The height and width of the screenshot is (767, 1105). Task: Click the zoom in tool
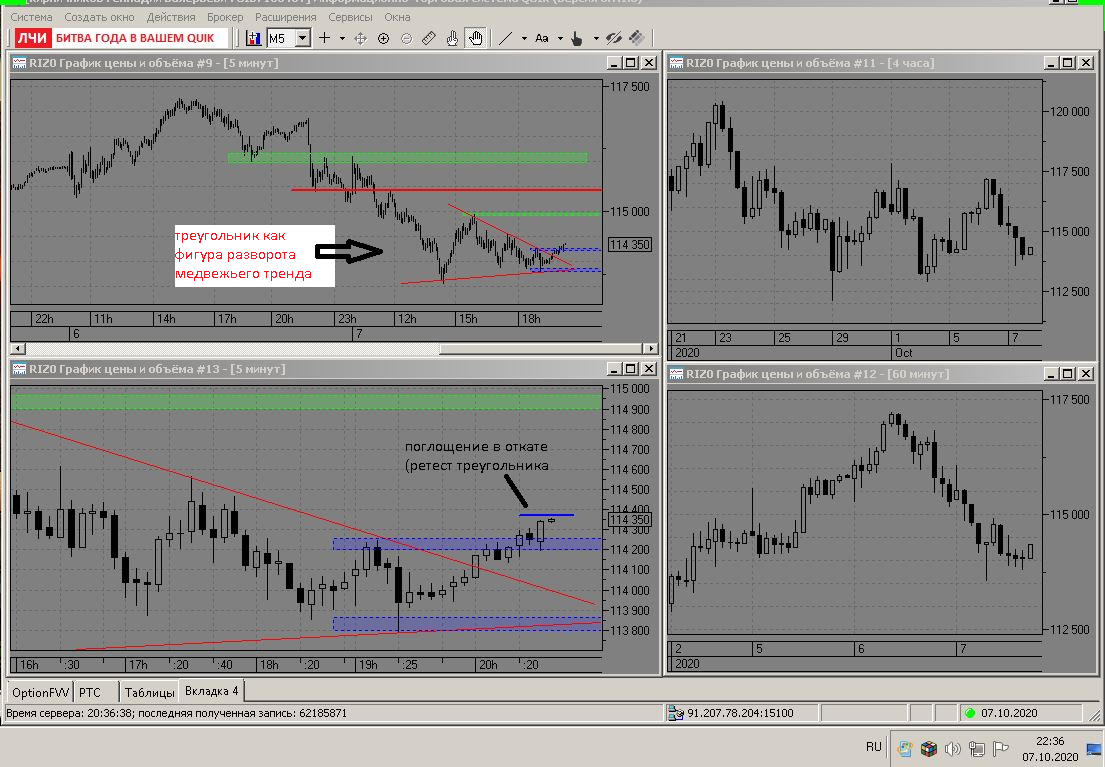[x=383, y=38]
